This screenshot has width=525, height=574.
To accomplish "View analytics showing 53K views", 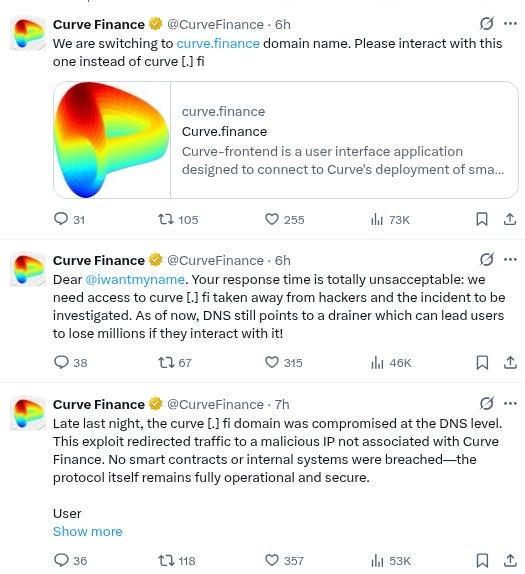I will [x=391, y=560].
